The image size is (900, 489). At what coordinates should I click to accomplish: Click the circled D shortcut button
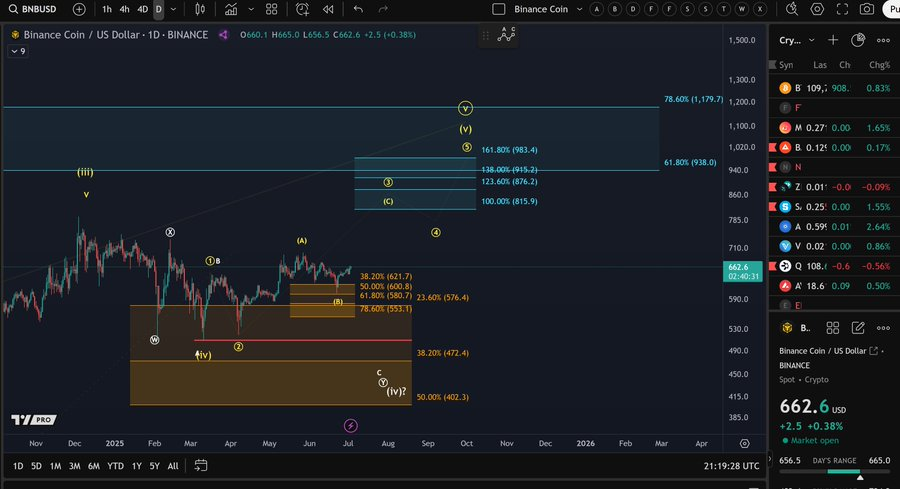click(x=633, y=9)
